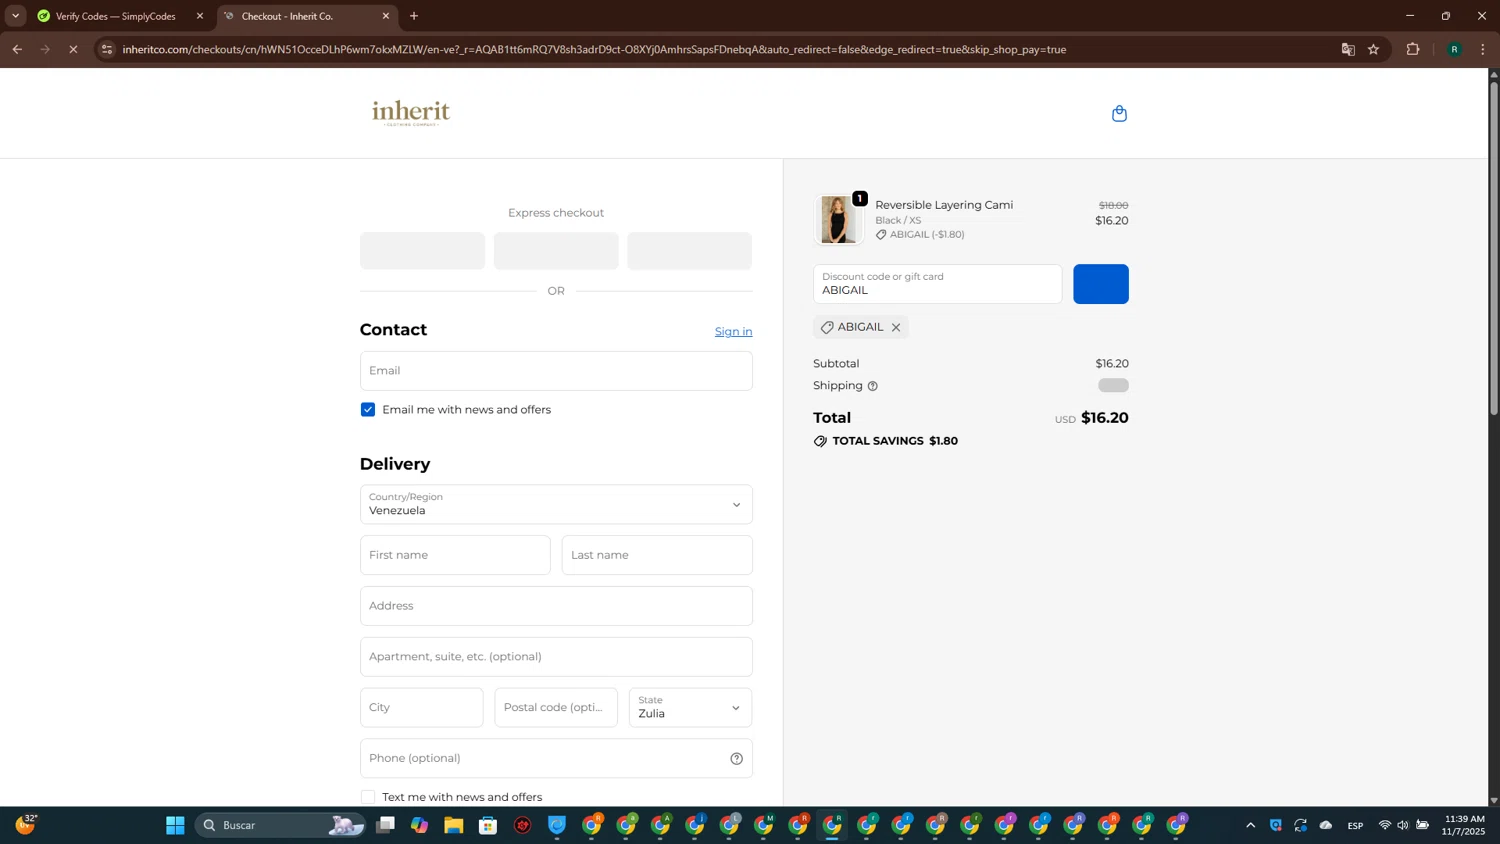Open the clock and date 11:39 AM
The width and height of the screenshot is (1500, 844).
click(1463, 825)
